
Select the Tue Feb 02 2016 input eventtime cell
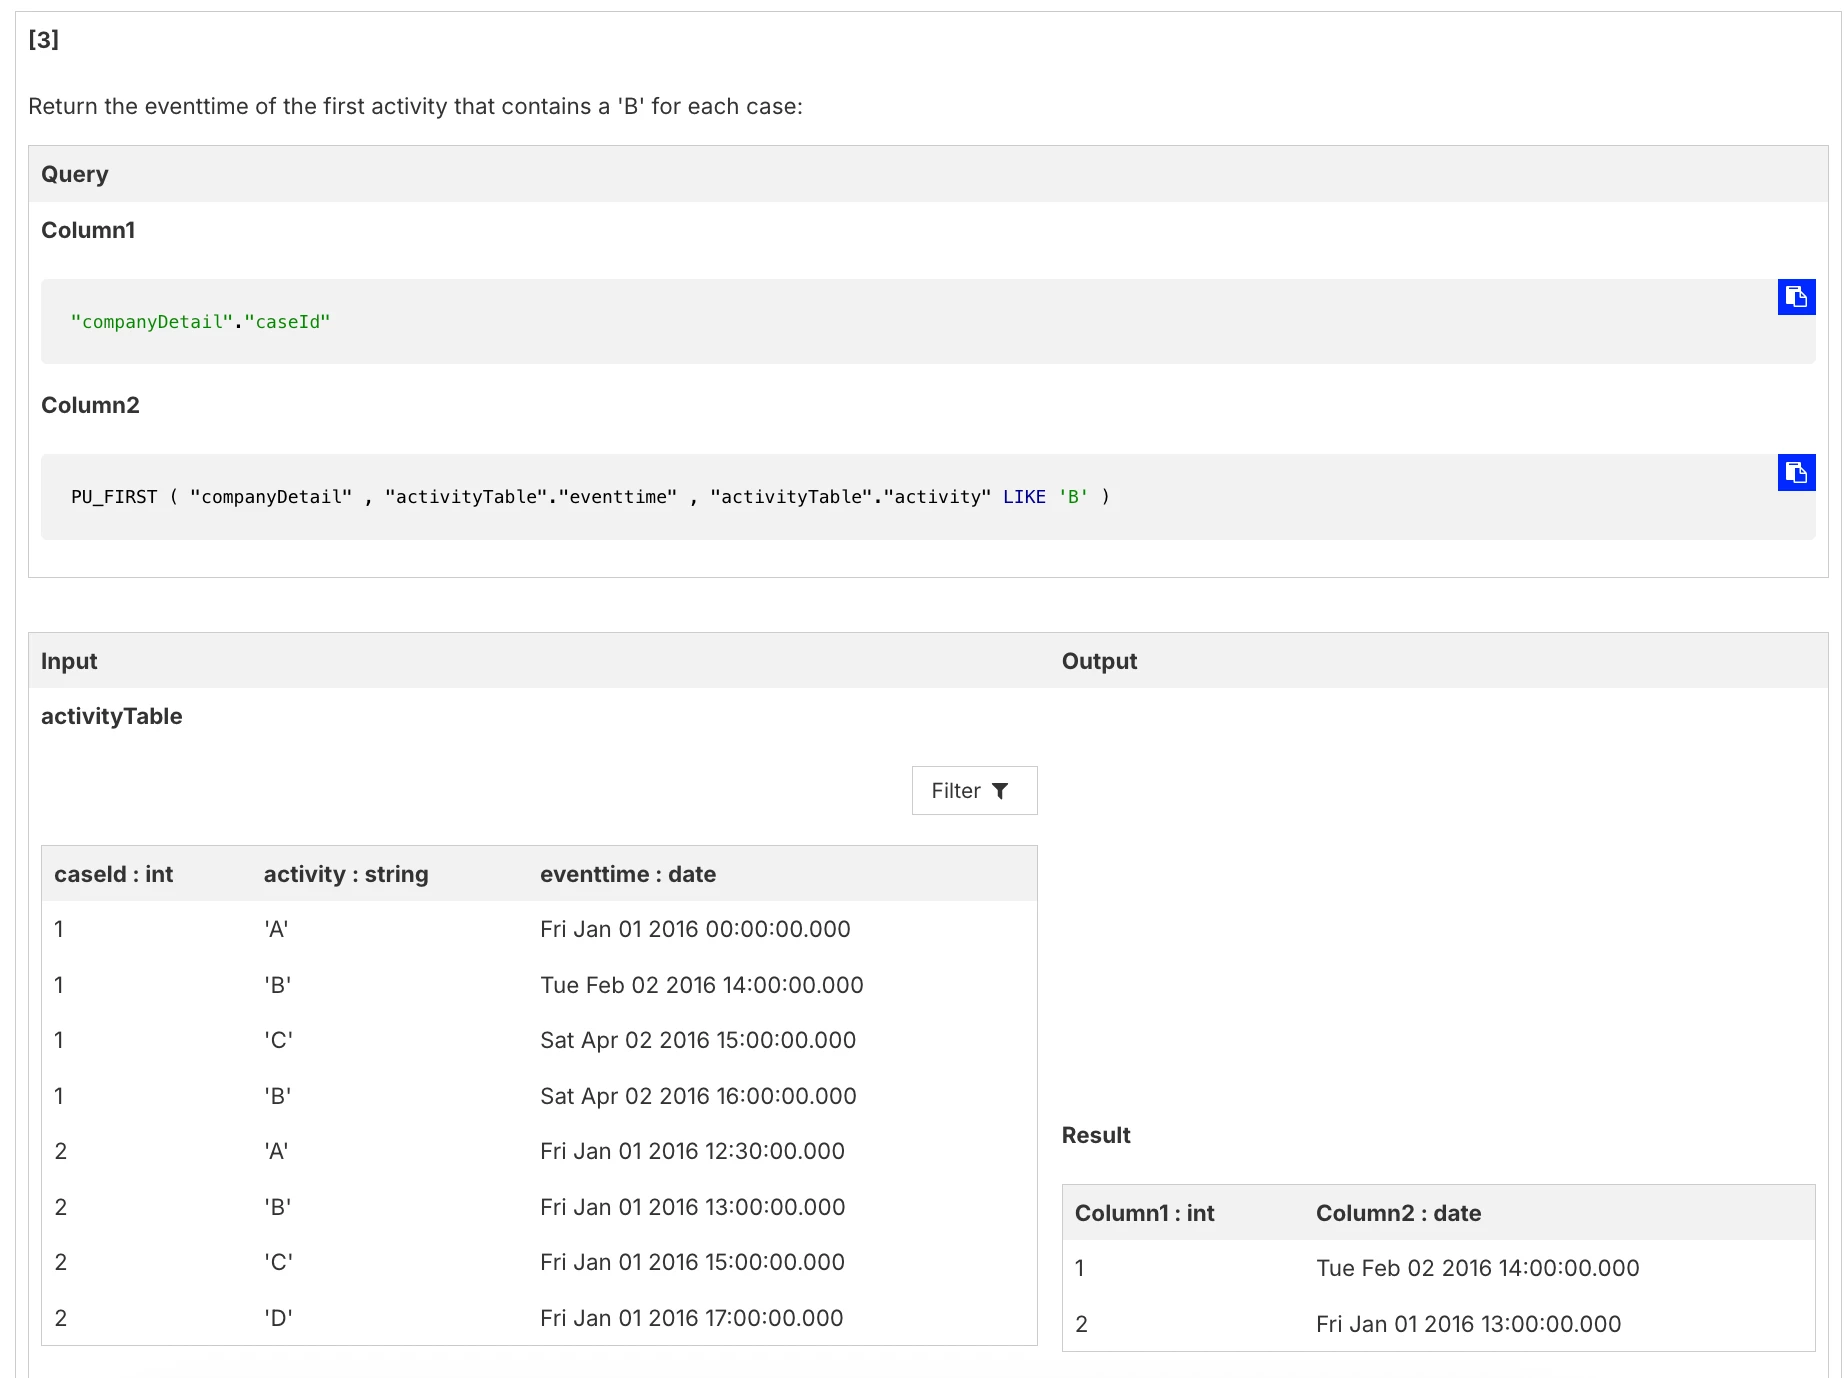pos(701,985)
